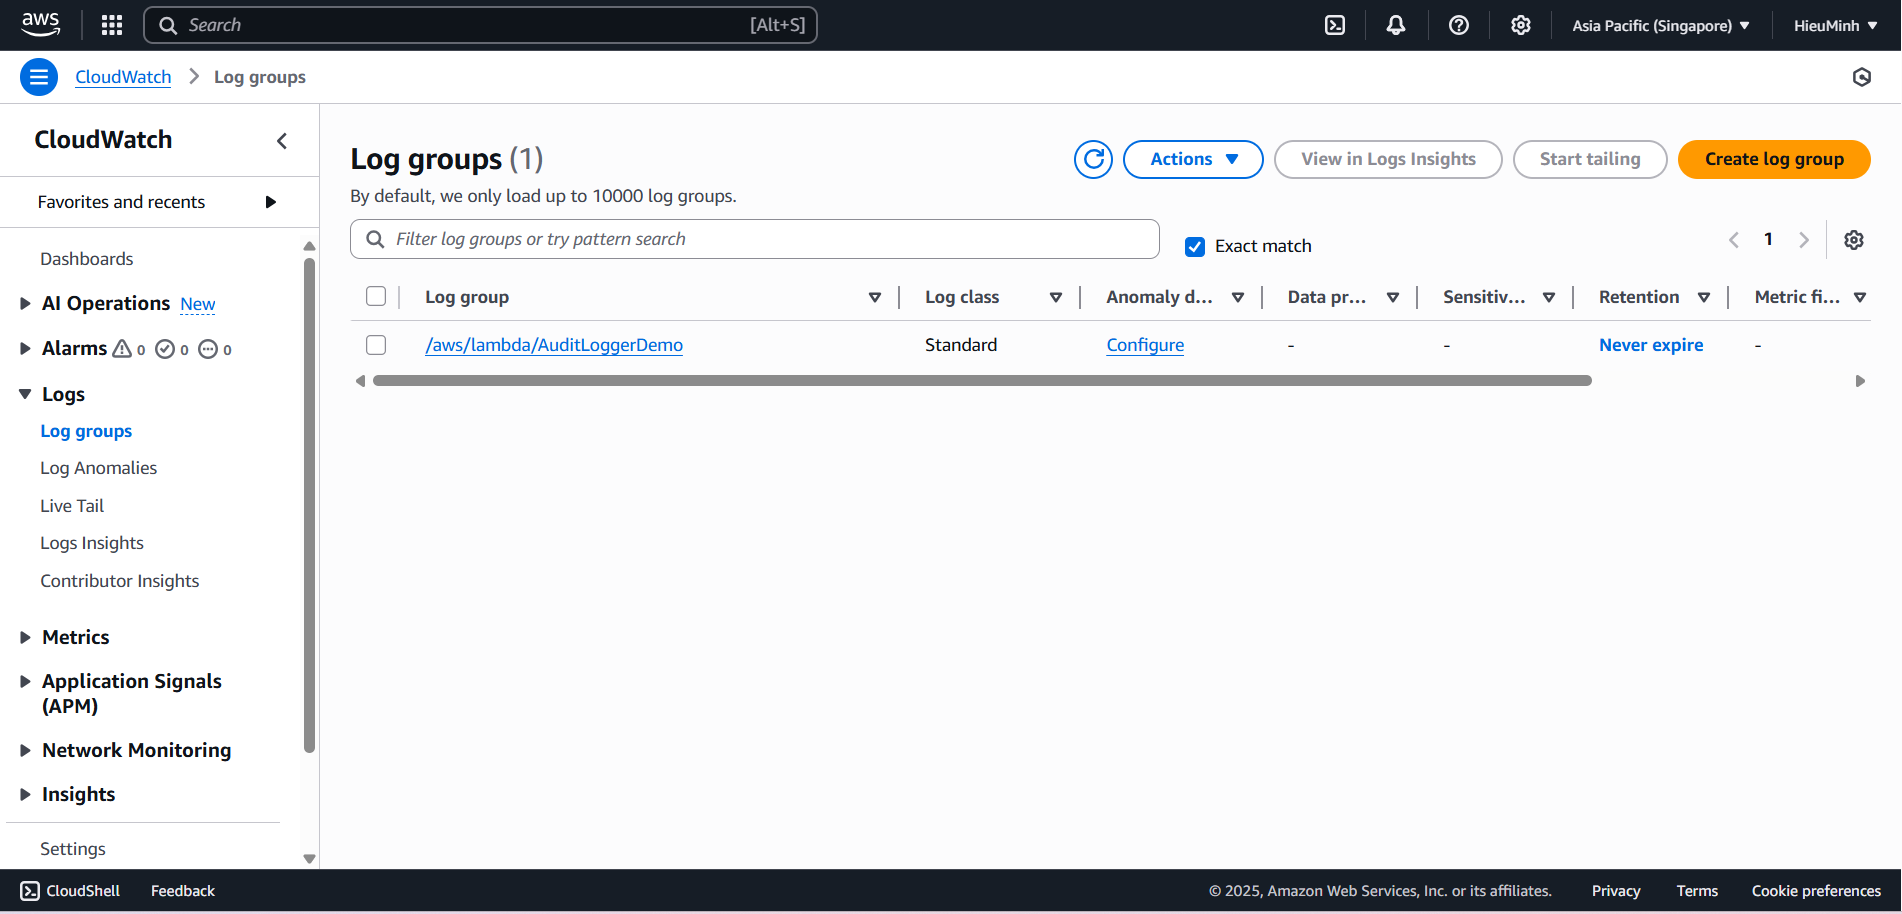Go to the previous page of log groups
This screenshot has width=1902, height=914.
point(1734,240)
